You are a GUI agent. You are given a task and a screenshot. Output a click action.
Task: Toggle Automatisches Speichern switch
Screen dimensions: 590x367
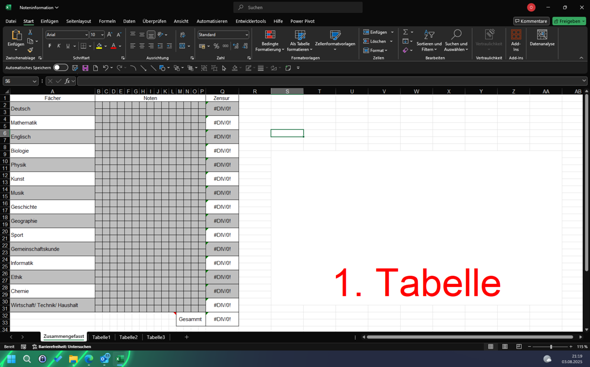click(x=61, y=68)
